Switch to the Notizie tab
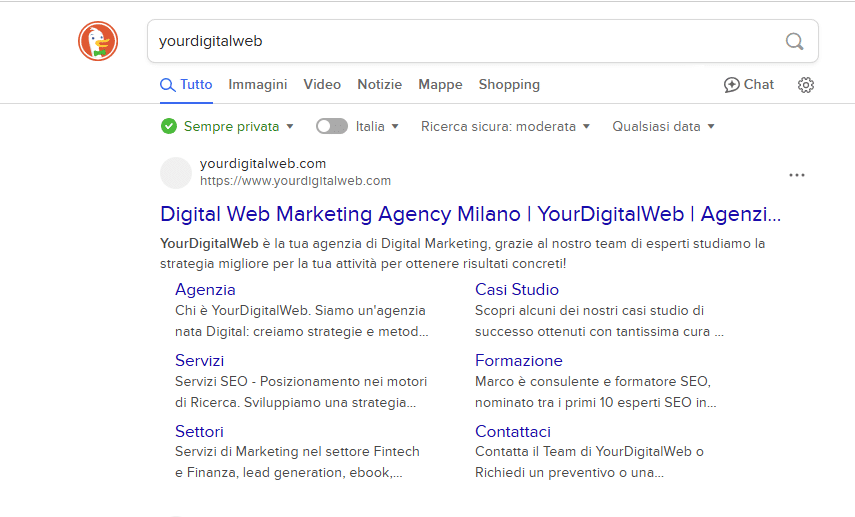This screenshot has width=855, height=517. click(x=380, y=85)
